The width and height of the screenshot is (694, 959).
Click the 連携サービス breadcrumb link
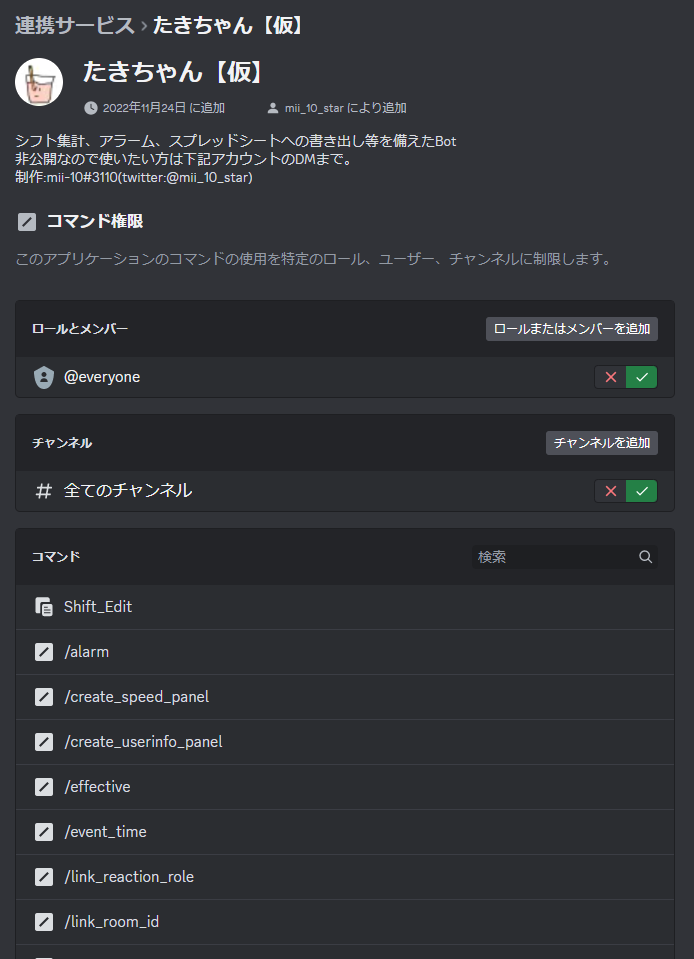(x=74, y=25)
